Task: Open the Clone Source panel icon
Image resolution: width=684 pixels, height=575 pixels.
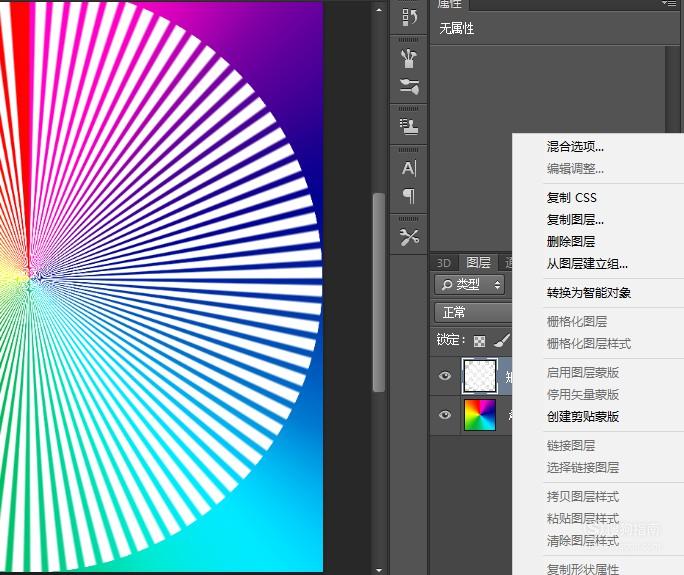Action: coord(409,126)
